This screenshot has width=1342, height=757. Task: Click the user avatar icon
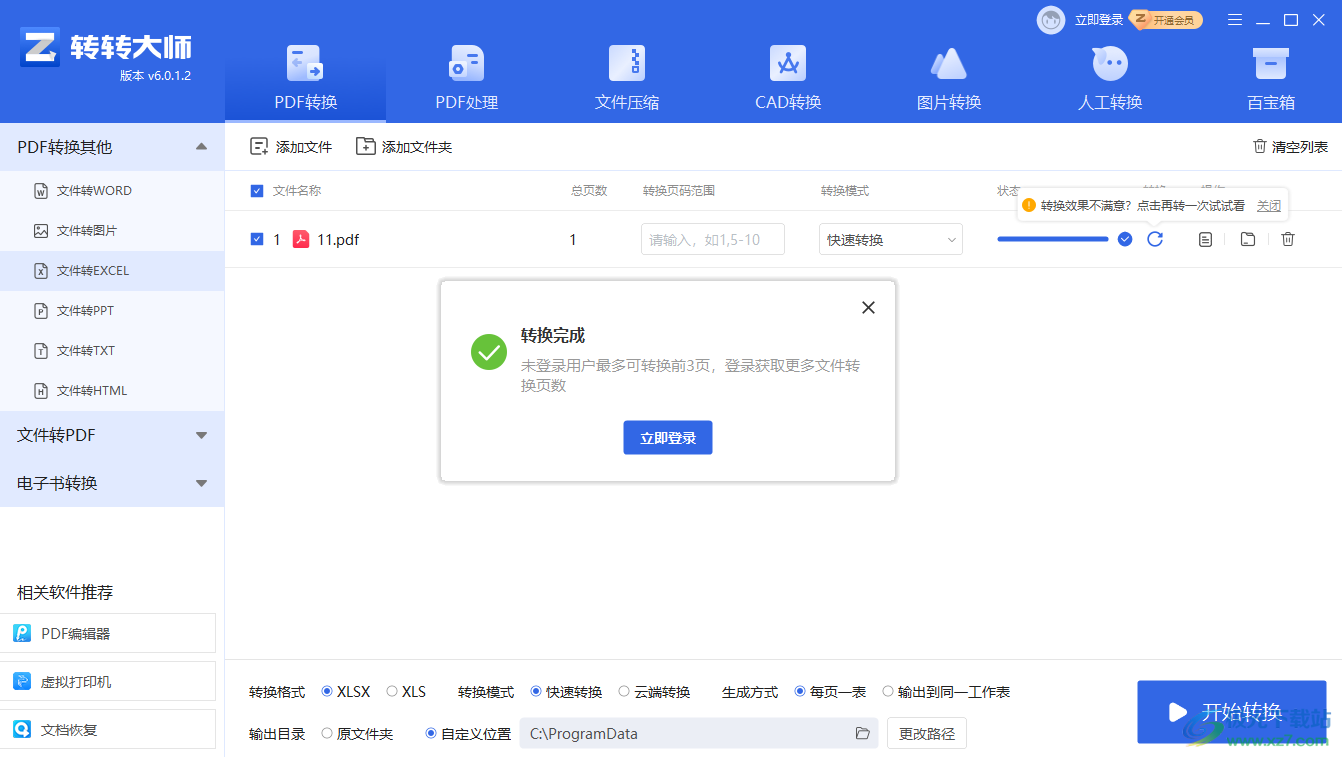1051,20
